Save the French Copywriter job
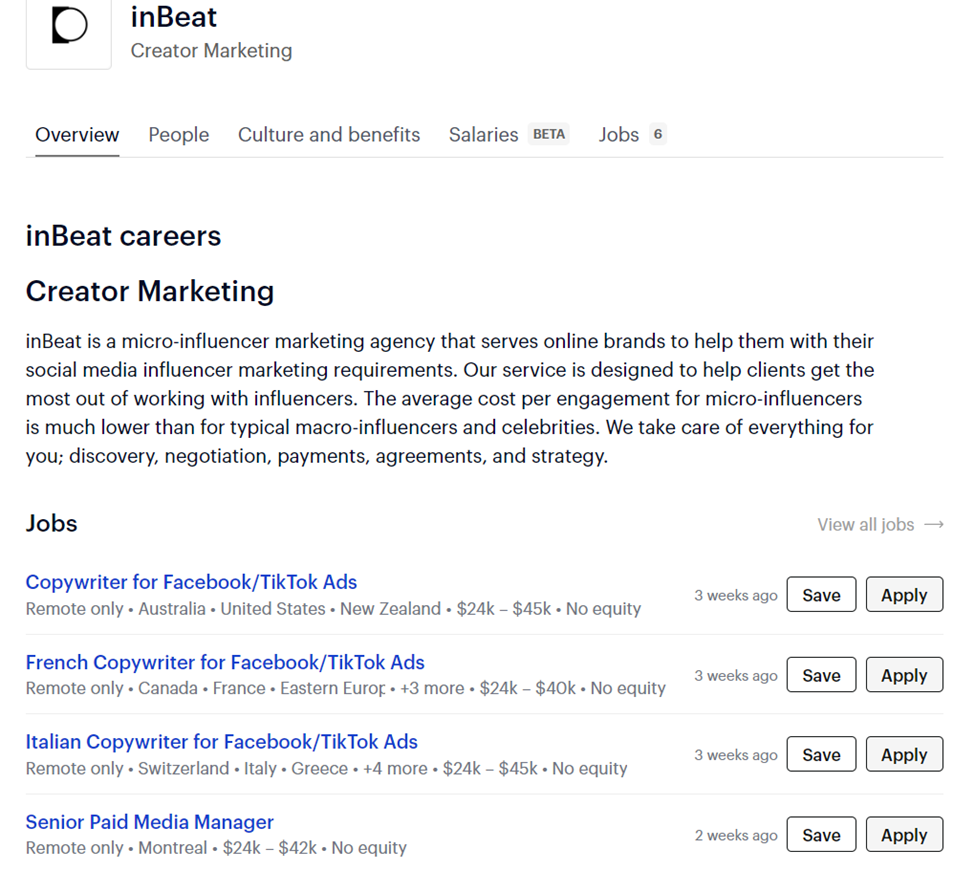This screenshot has height=871, width=975. (x=821, y=675)
